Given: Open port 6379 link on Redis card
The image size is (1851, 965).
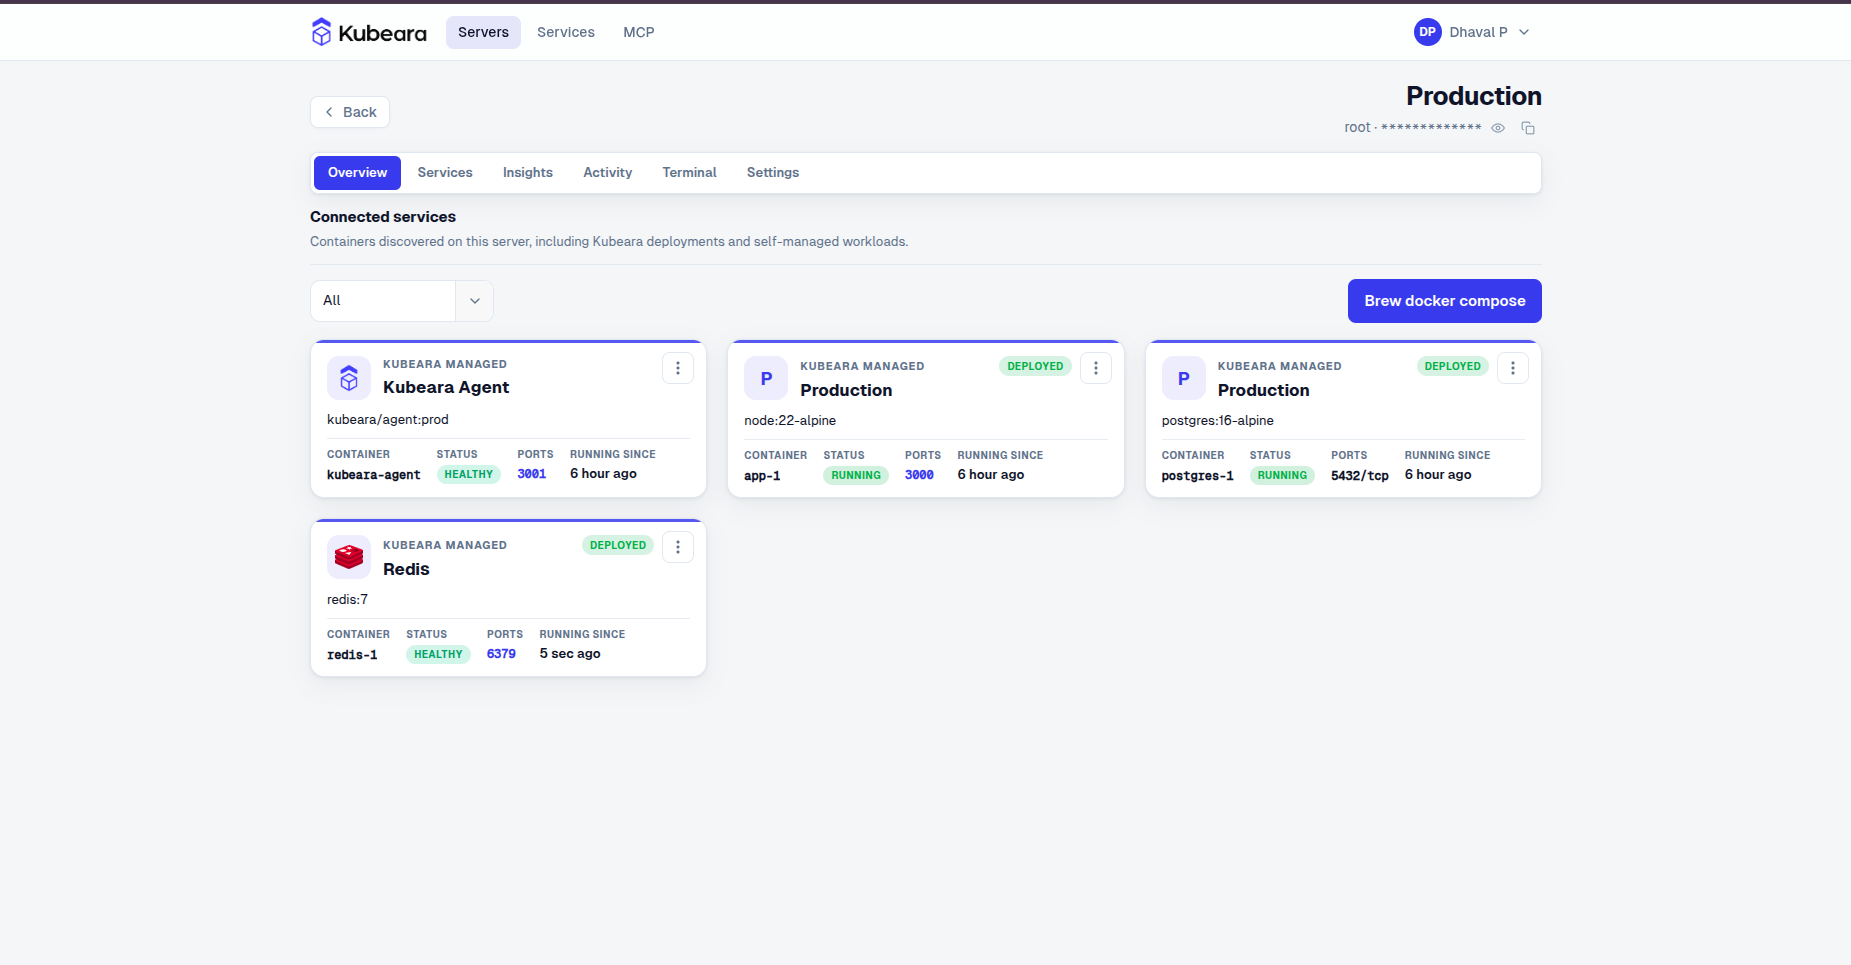Looking at the screenshot, I should (x=501, y=654).
